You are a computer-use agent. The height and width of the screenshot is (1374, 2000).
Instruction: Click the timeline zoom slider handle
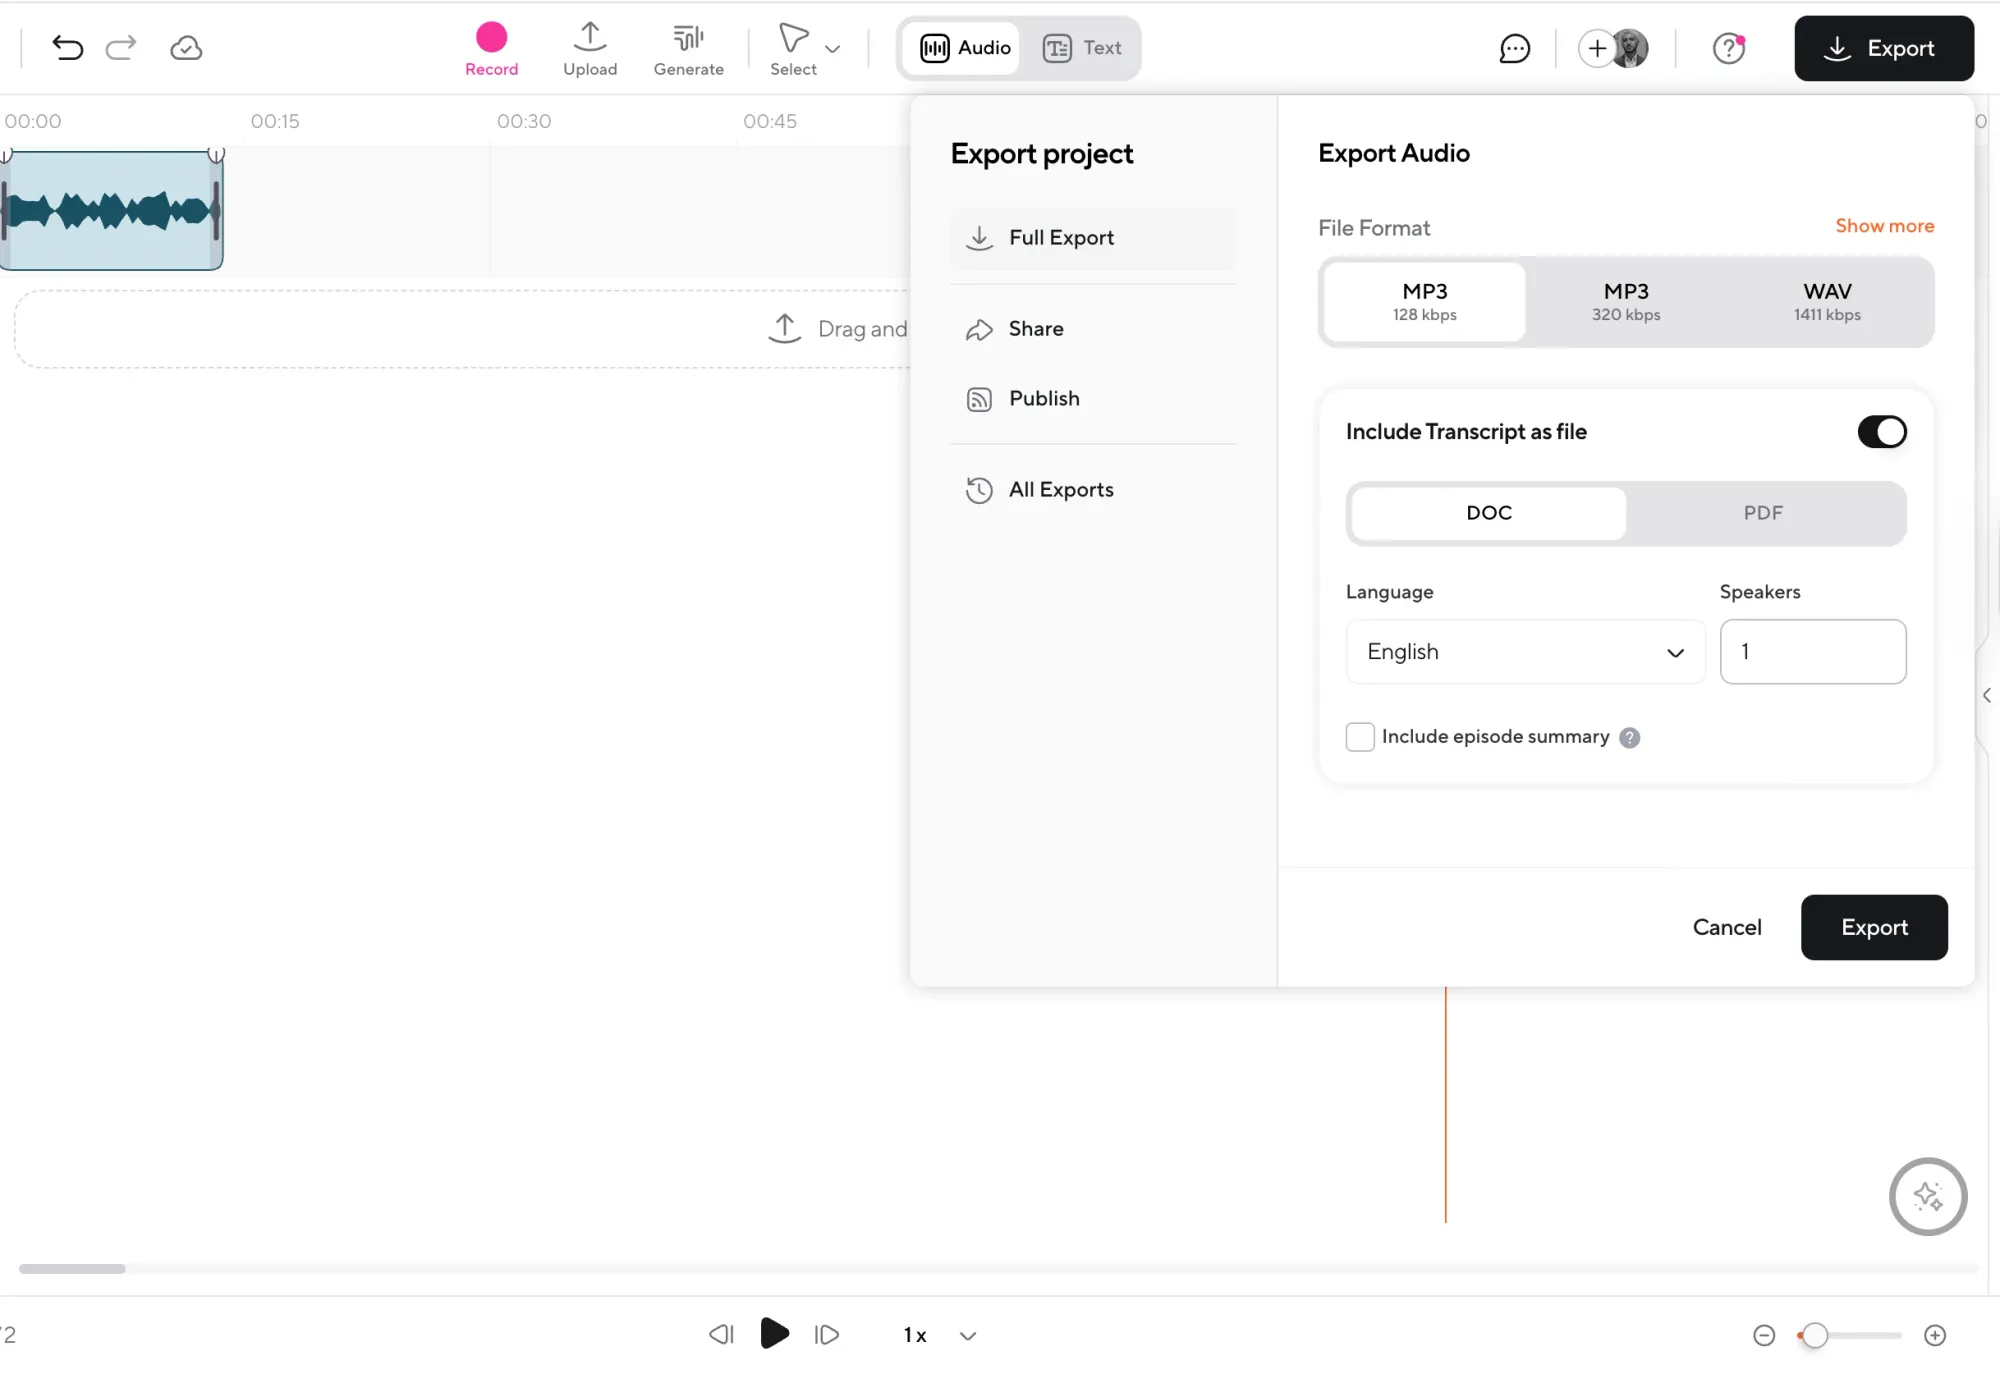tap(1815, 1335)
